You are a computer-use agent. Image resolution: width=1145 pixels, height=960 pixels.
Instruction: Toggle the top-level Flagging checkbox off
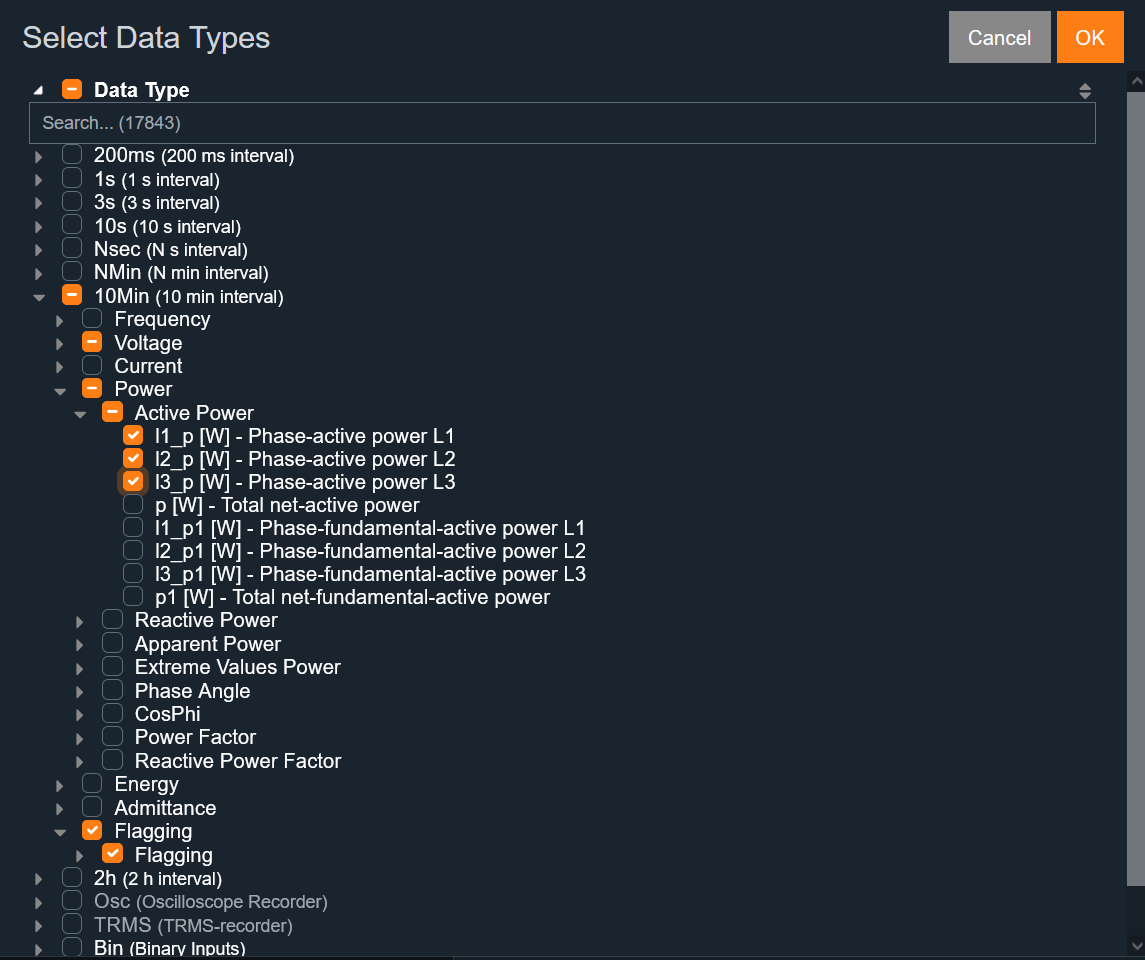point(92,830)
